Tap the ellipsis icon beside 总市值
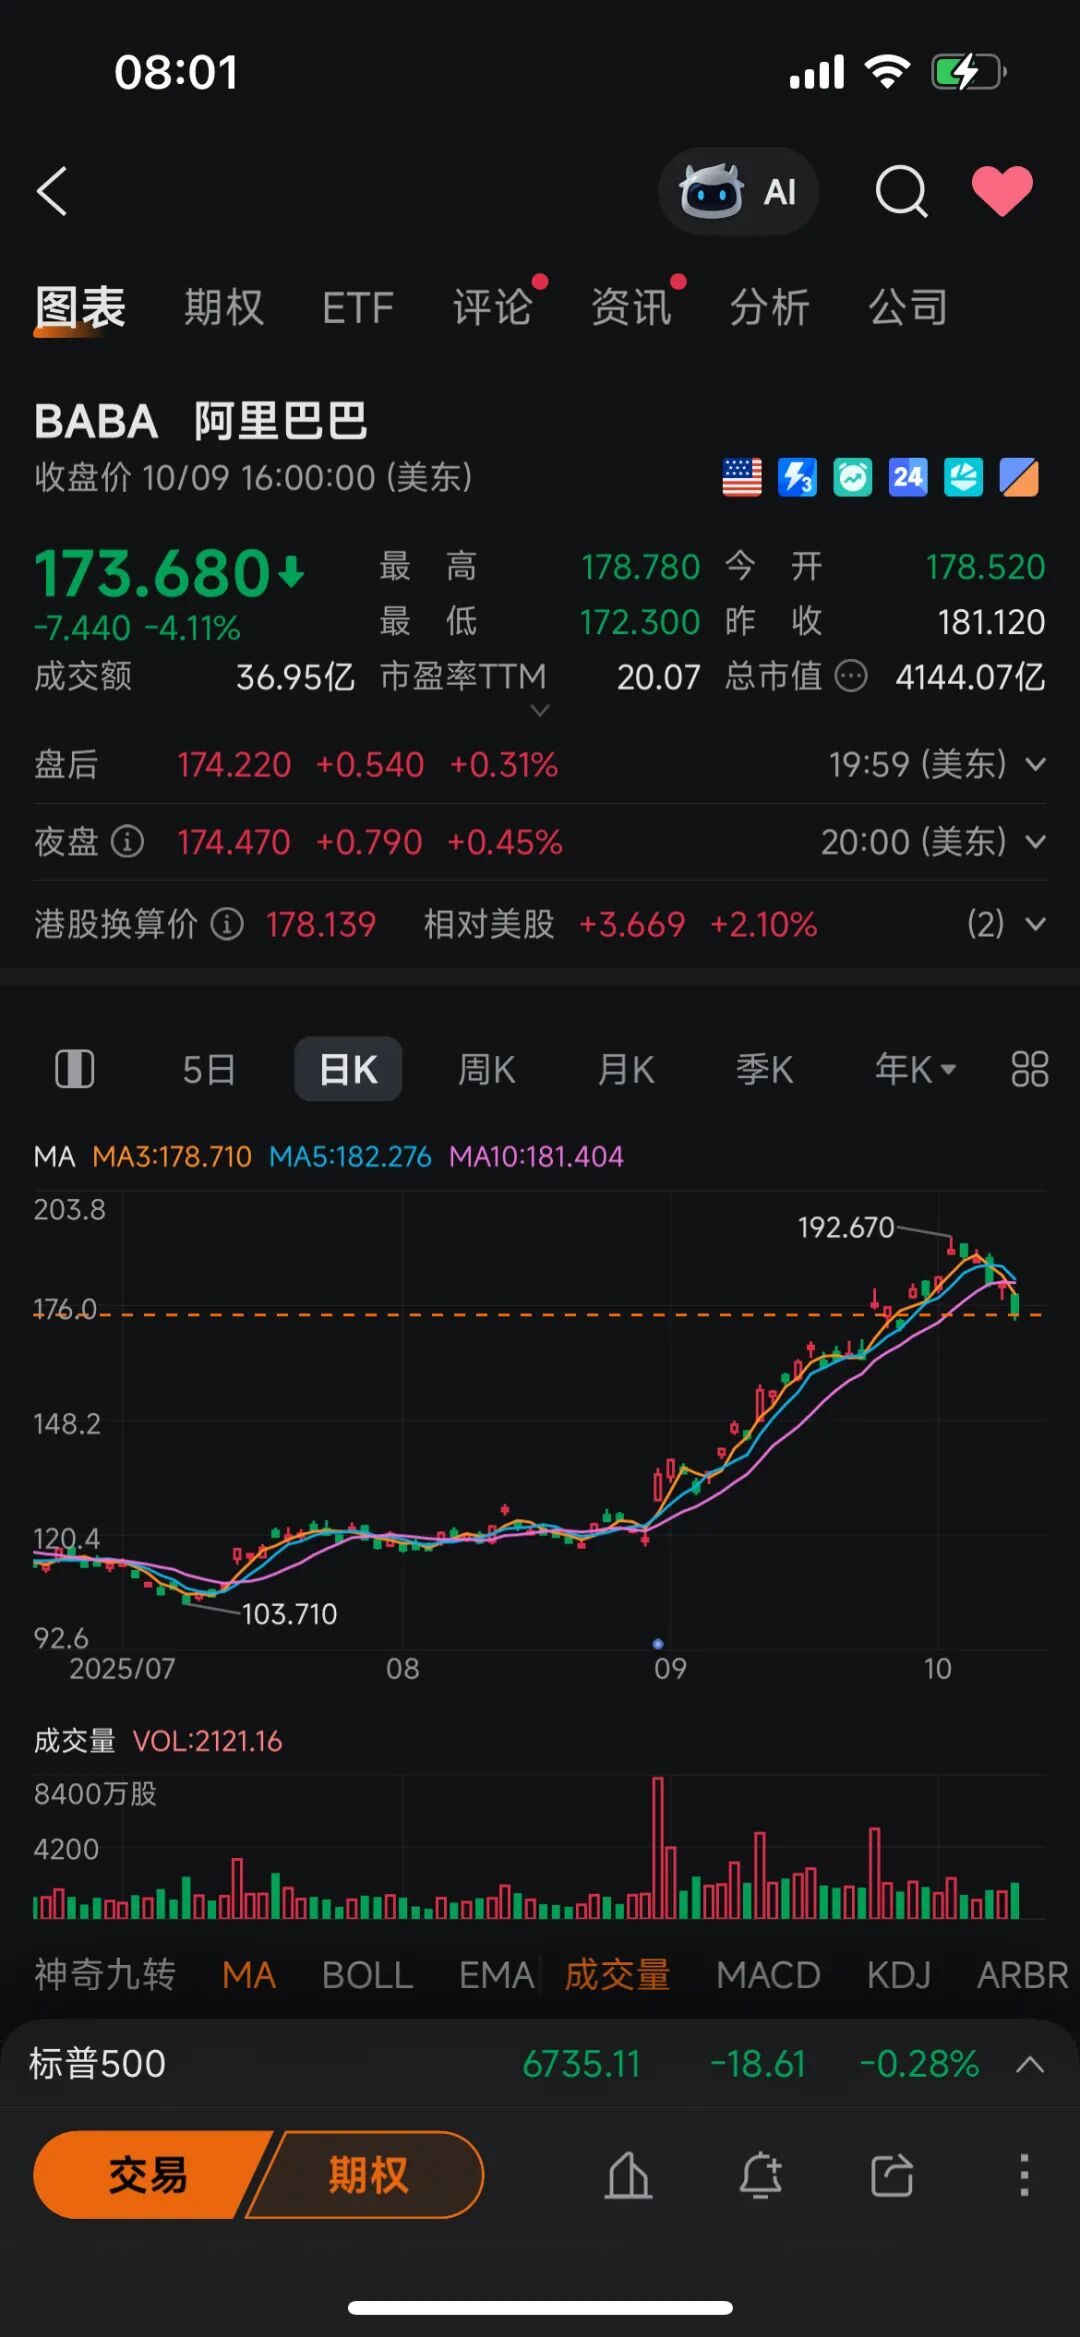This screenshot has width=1080, height=2337. pos(851,677)
